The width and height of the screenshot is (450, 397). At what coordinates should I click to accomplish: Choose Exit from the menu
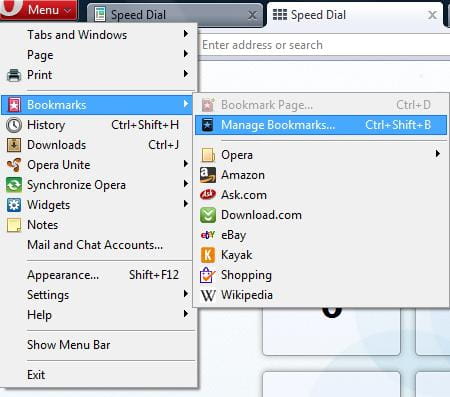[98, 375]
